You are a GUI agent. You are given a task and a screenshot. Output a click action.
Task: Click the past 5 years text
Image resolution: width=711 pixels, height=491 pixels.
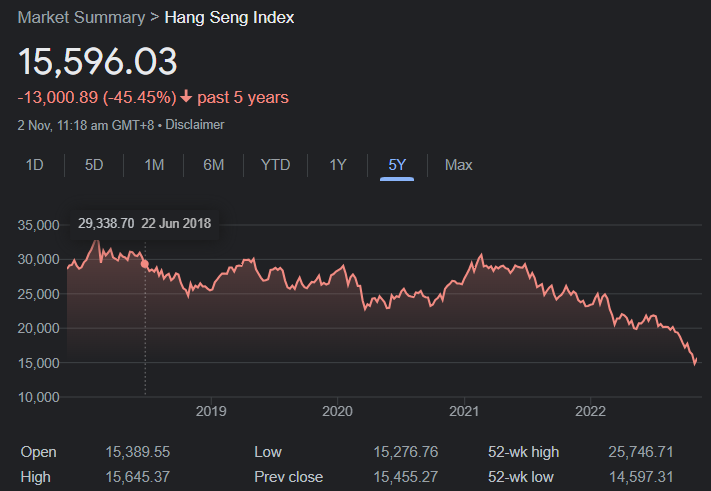[x=243, y=97]
